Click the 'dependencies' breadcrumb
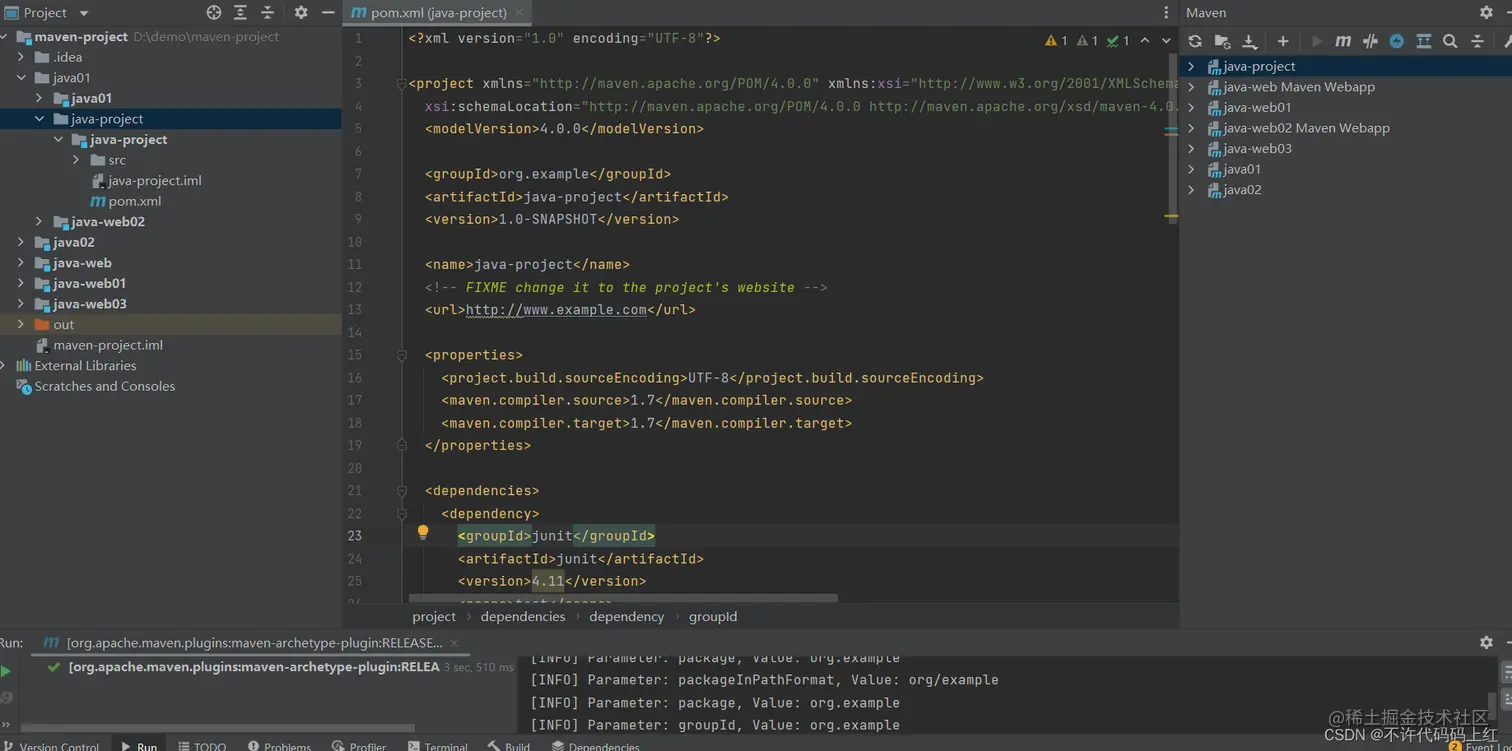The image size is (1512, 751). point(523,617)
